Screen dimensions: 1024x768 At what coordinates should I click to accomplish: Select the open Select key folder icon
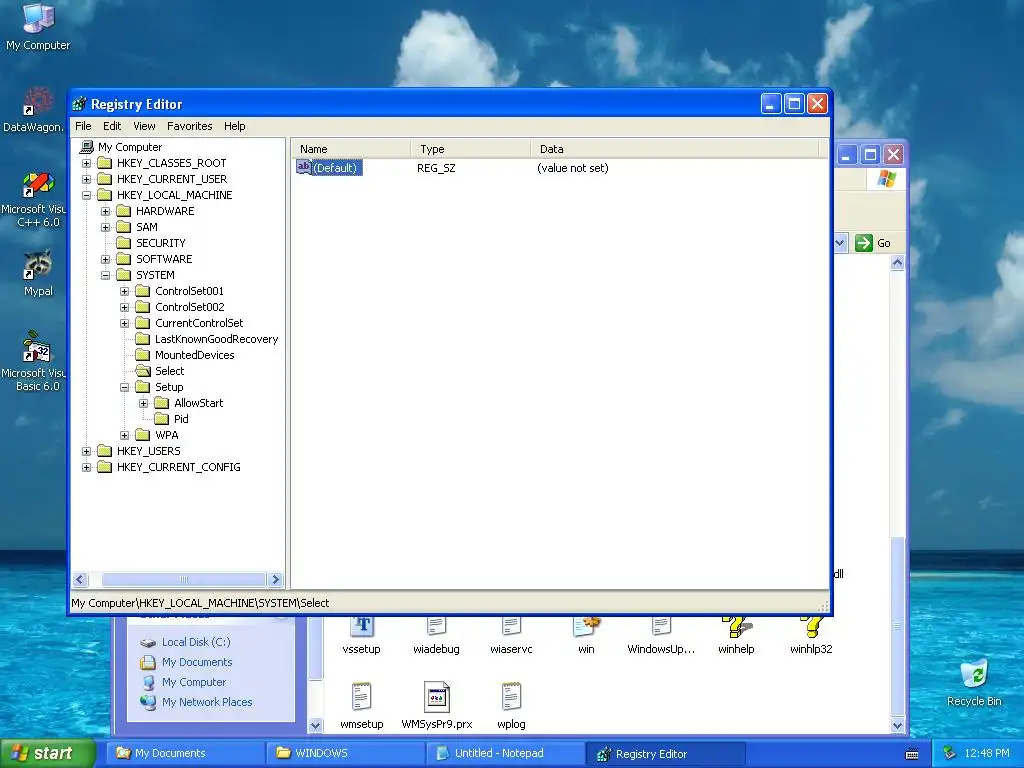tap(142, 371)
